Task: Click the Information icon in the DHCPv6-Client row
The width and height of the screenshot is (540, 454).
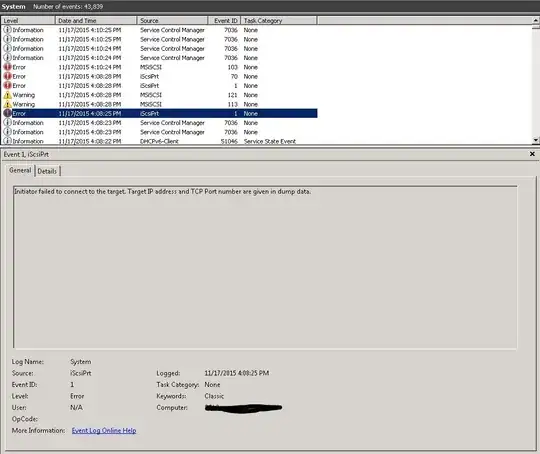Action: click(x=7, y=141)
